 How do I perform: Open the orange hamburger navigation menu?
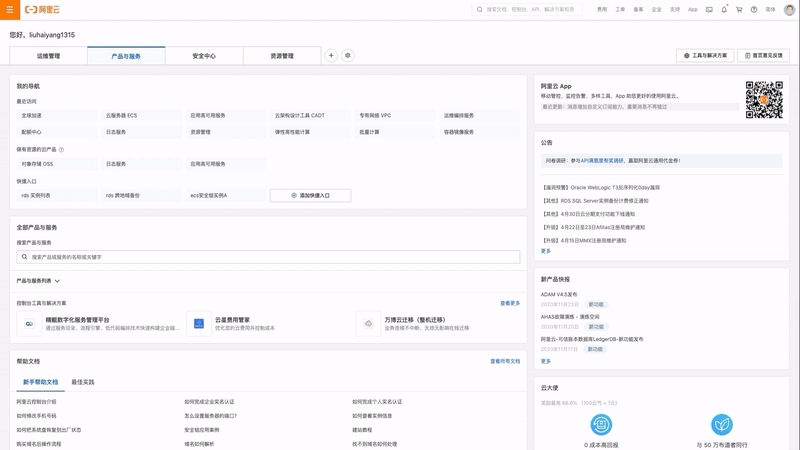pyautogui.click(x=9, y=9)
